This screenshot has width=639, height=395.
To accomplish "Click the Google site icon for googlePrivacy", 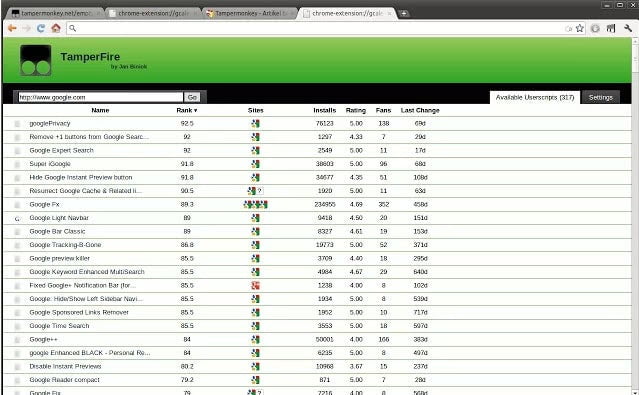I will [255, 124].
